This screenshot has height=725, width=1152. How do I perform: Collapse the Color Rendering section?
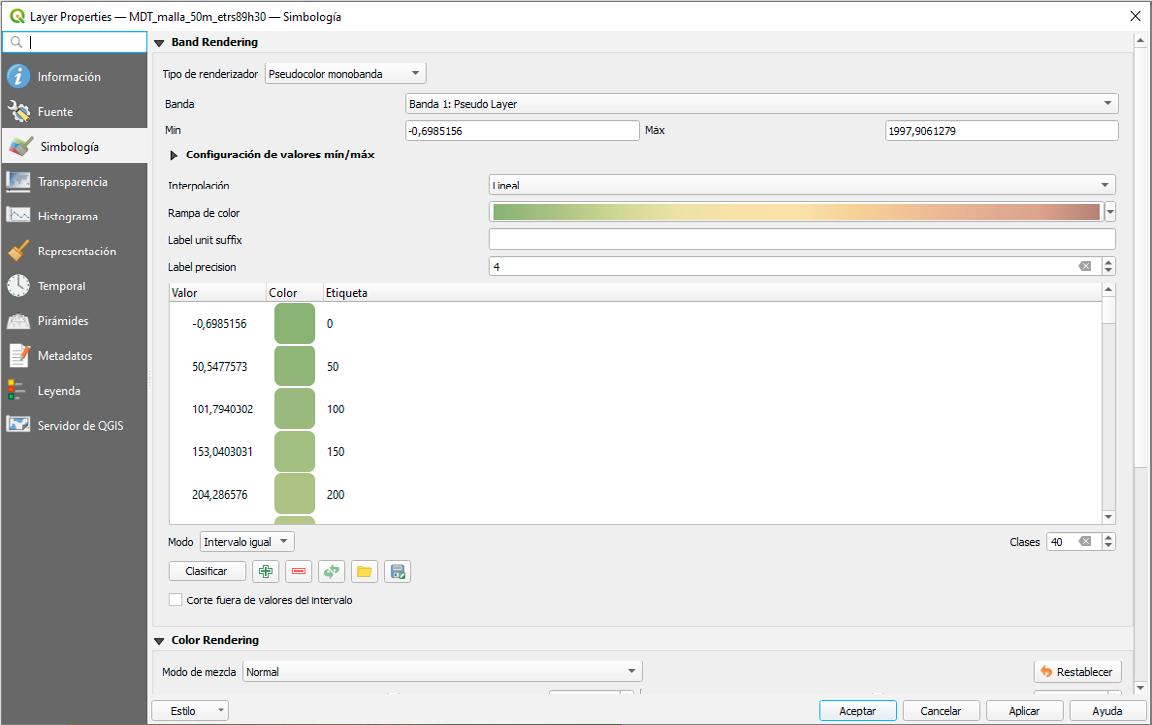[x=159, y=641]
